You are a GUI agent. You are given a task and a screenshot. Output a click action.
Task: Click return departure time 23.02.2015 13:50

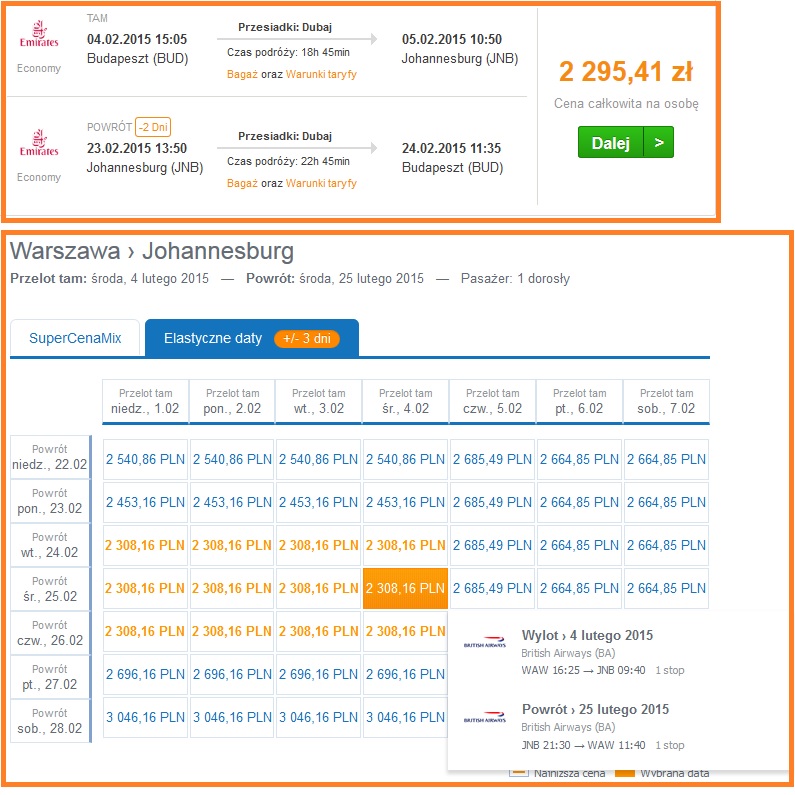pos(137,148)
